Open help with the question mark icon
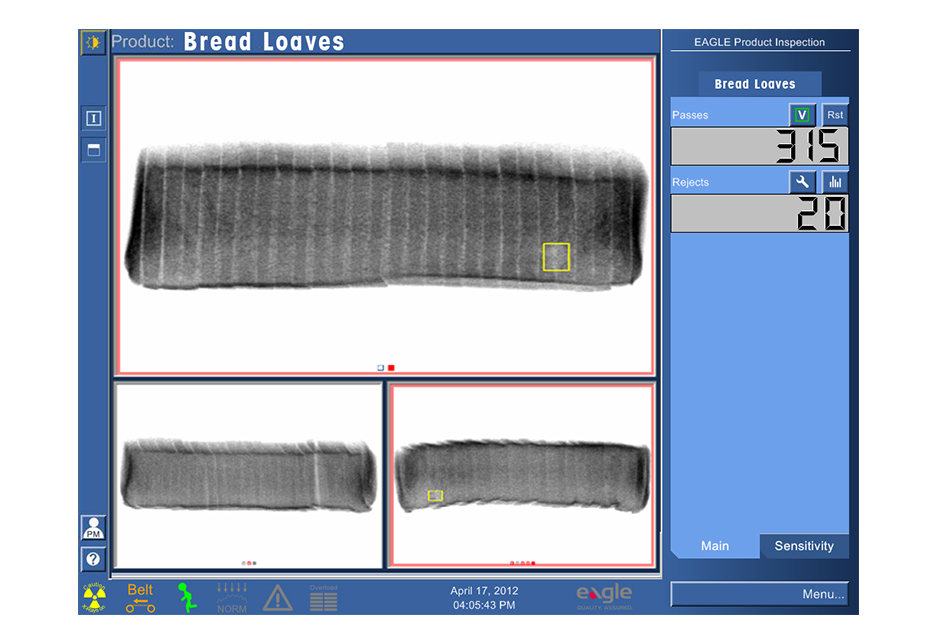Viewport: 930px width, 640px height. [93, 559]
